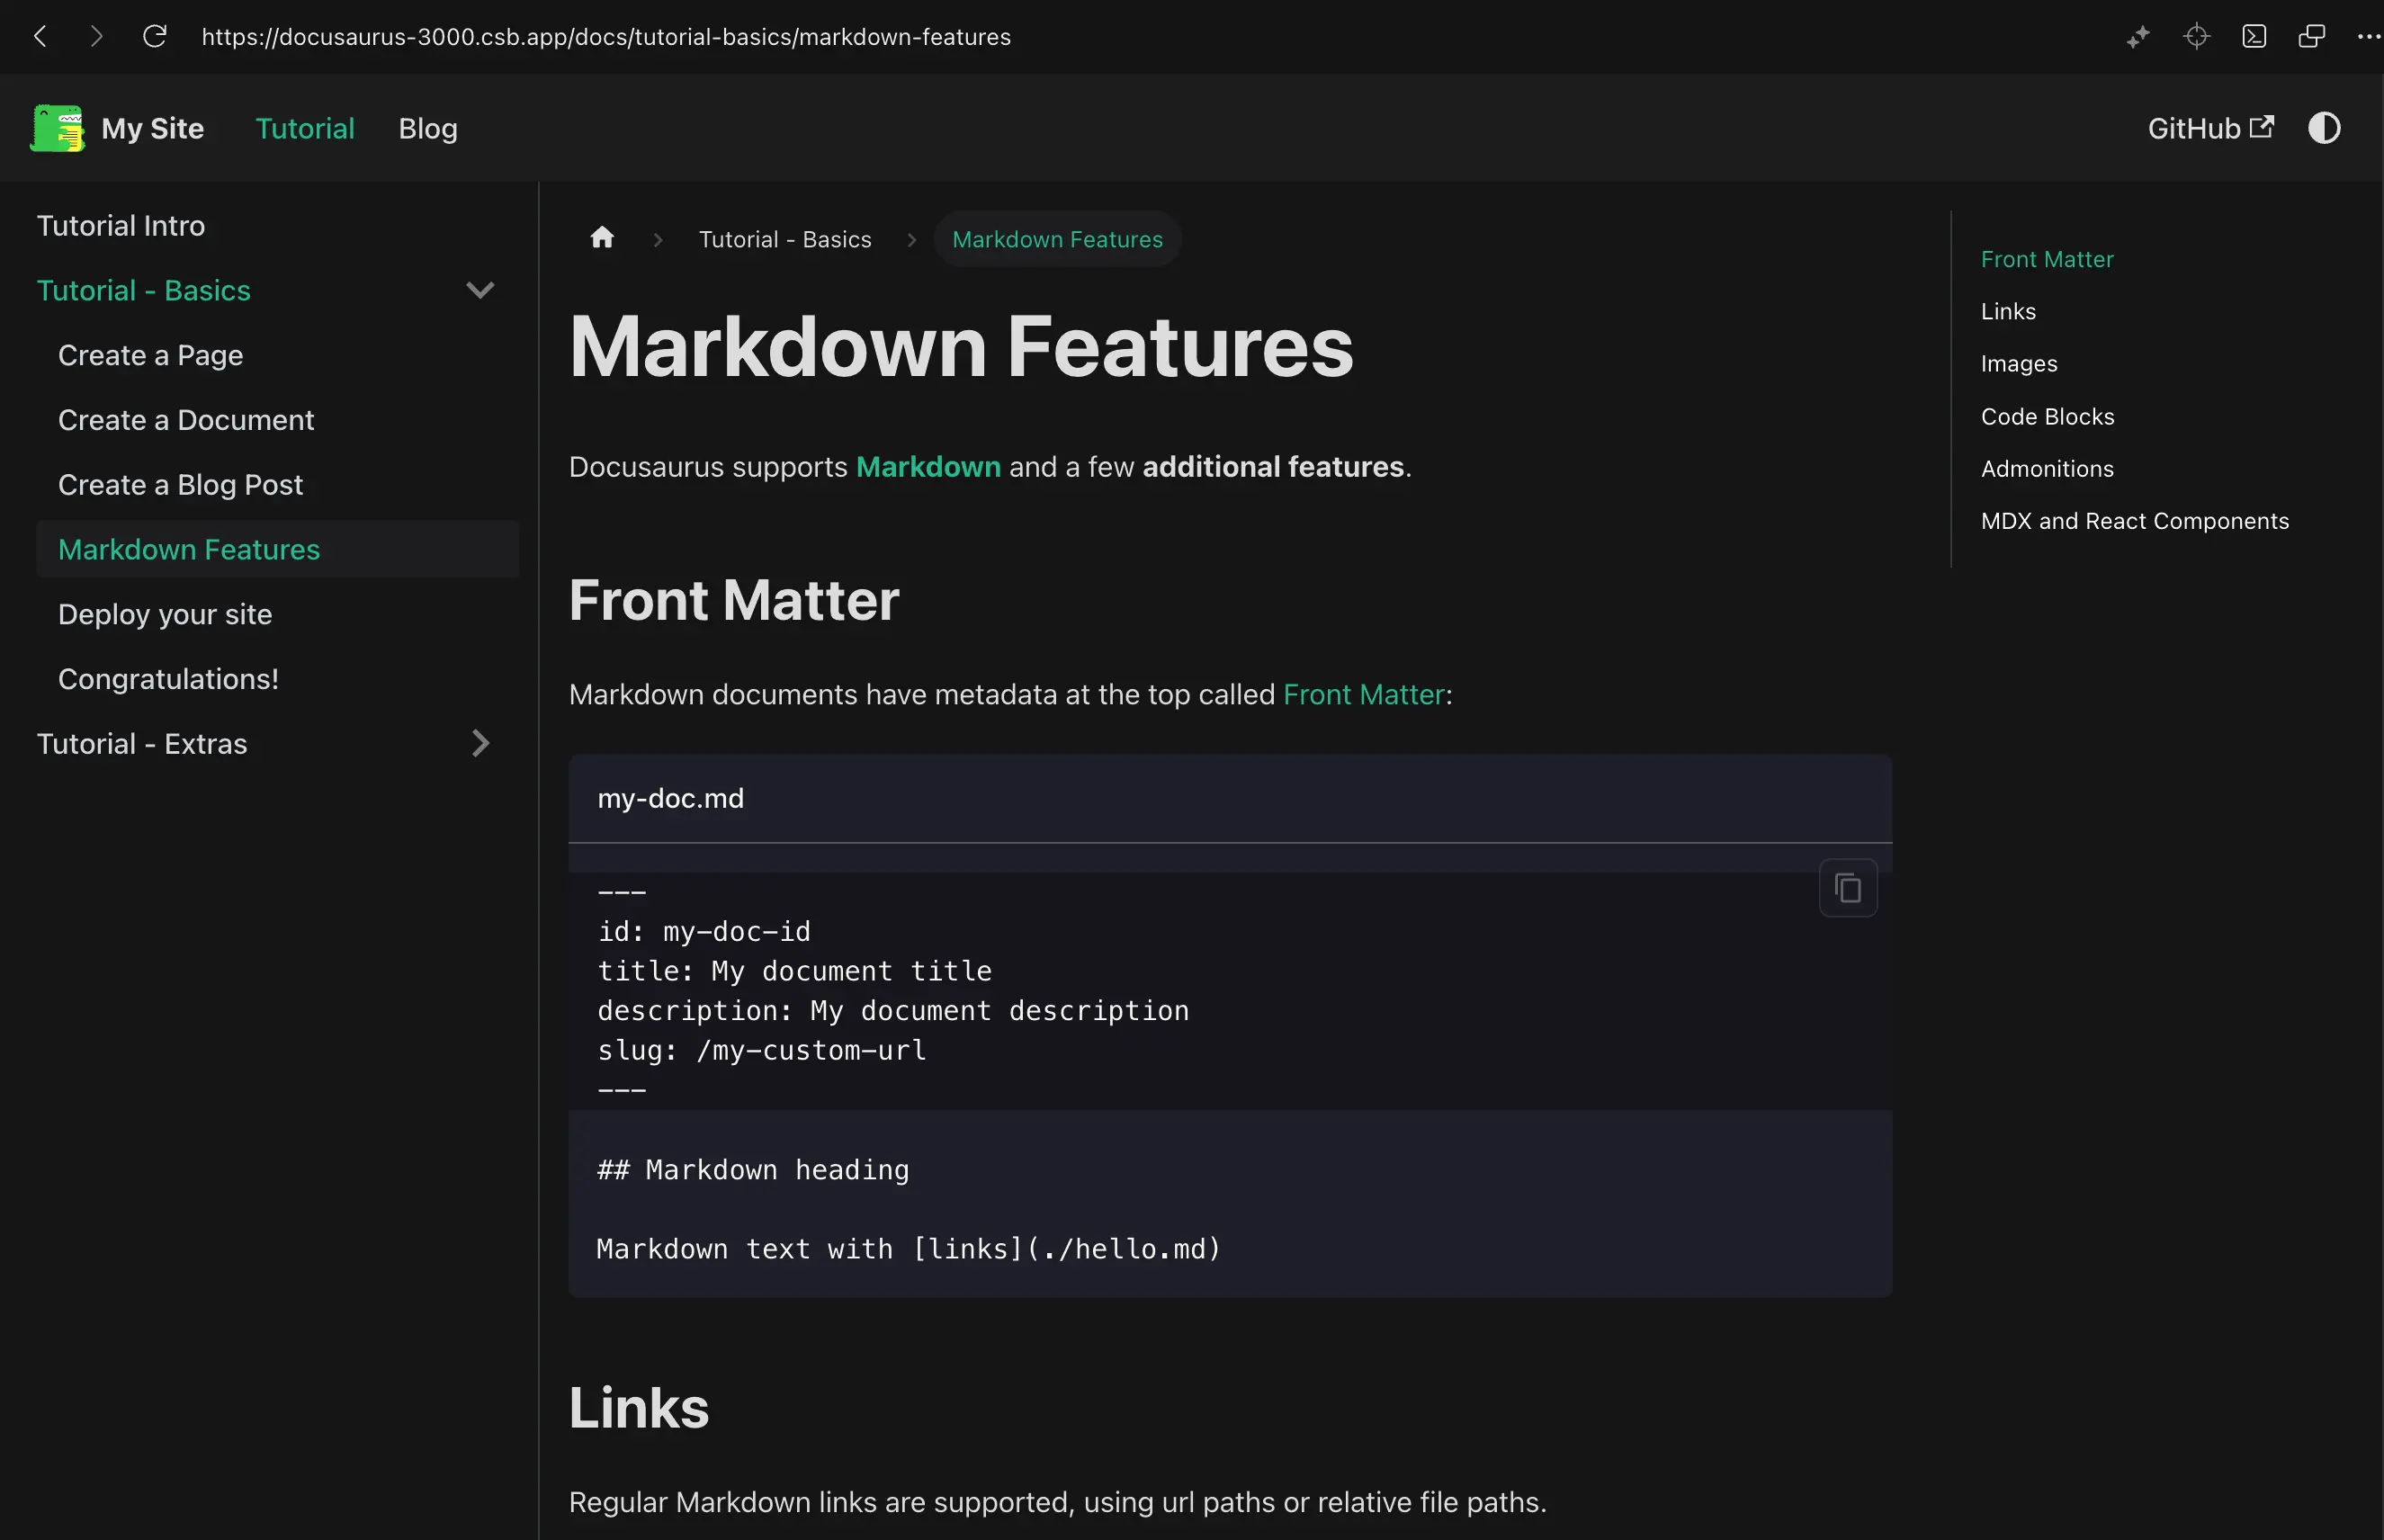Jump to Links in table of contents

[2008, 311]
